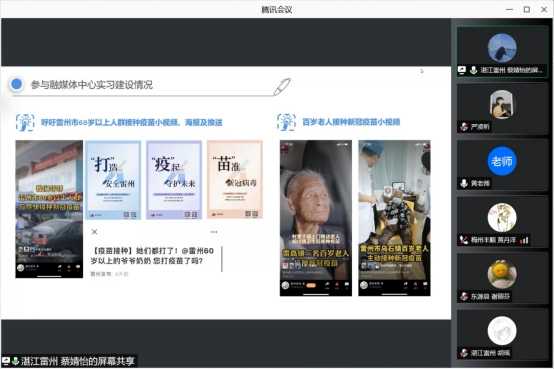Select the blue 老师 avatar
Viewport: 554px width, 369px height.
click(x=502, y=161)
